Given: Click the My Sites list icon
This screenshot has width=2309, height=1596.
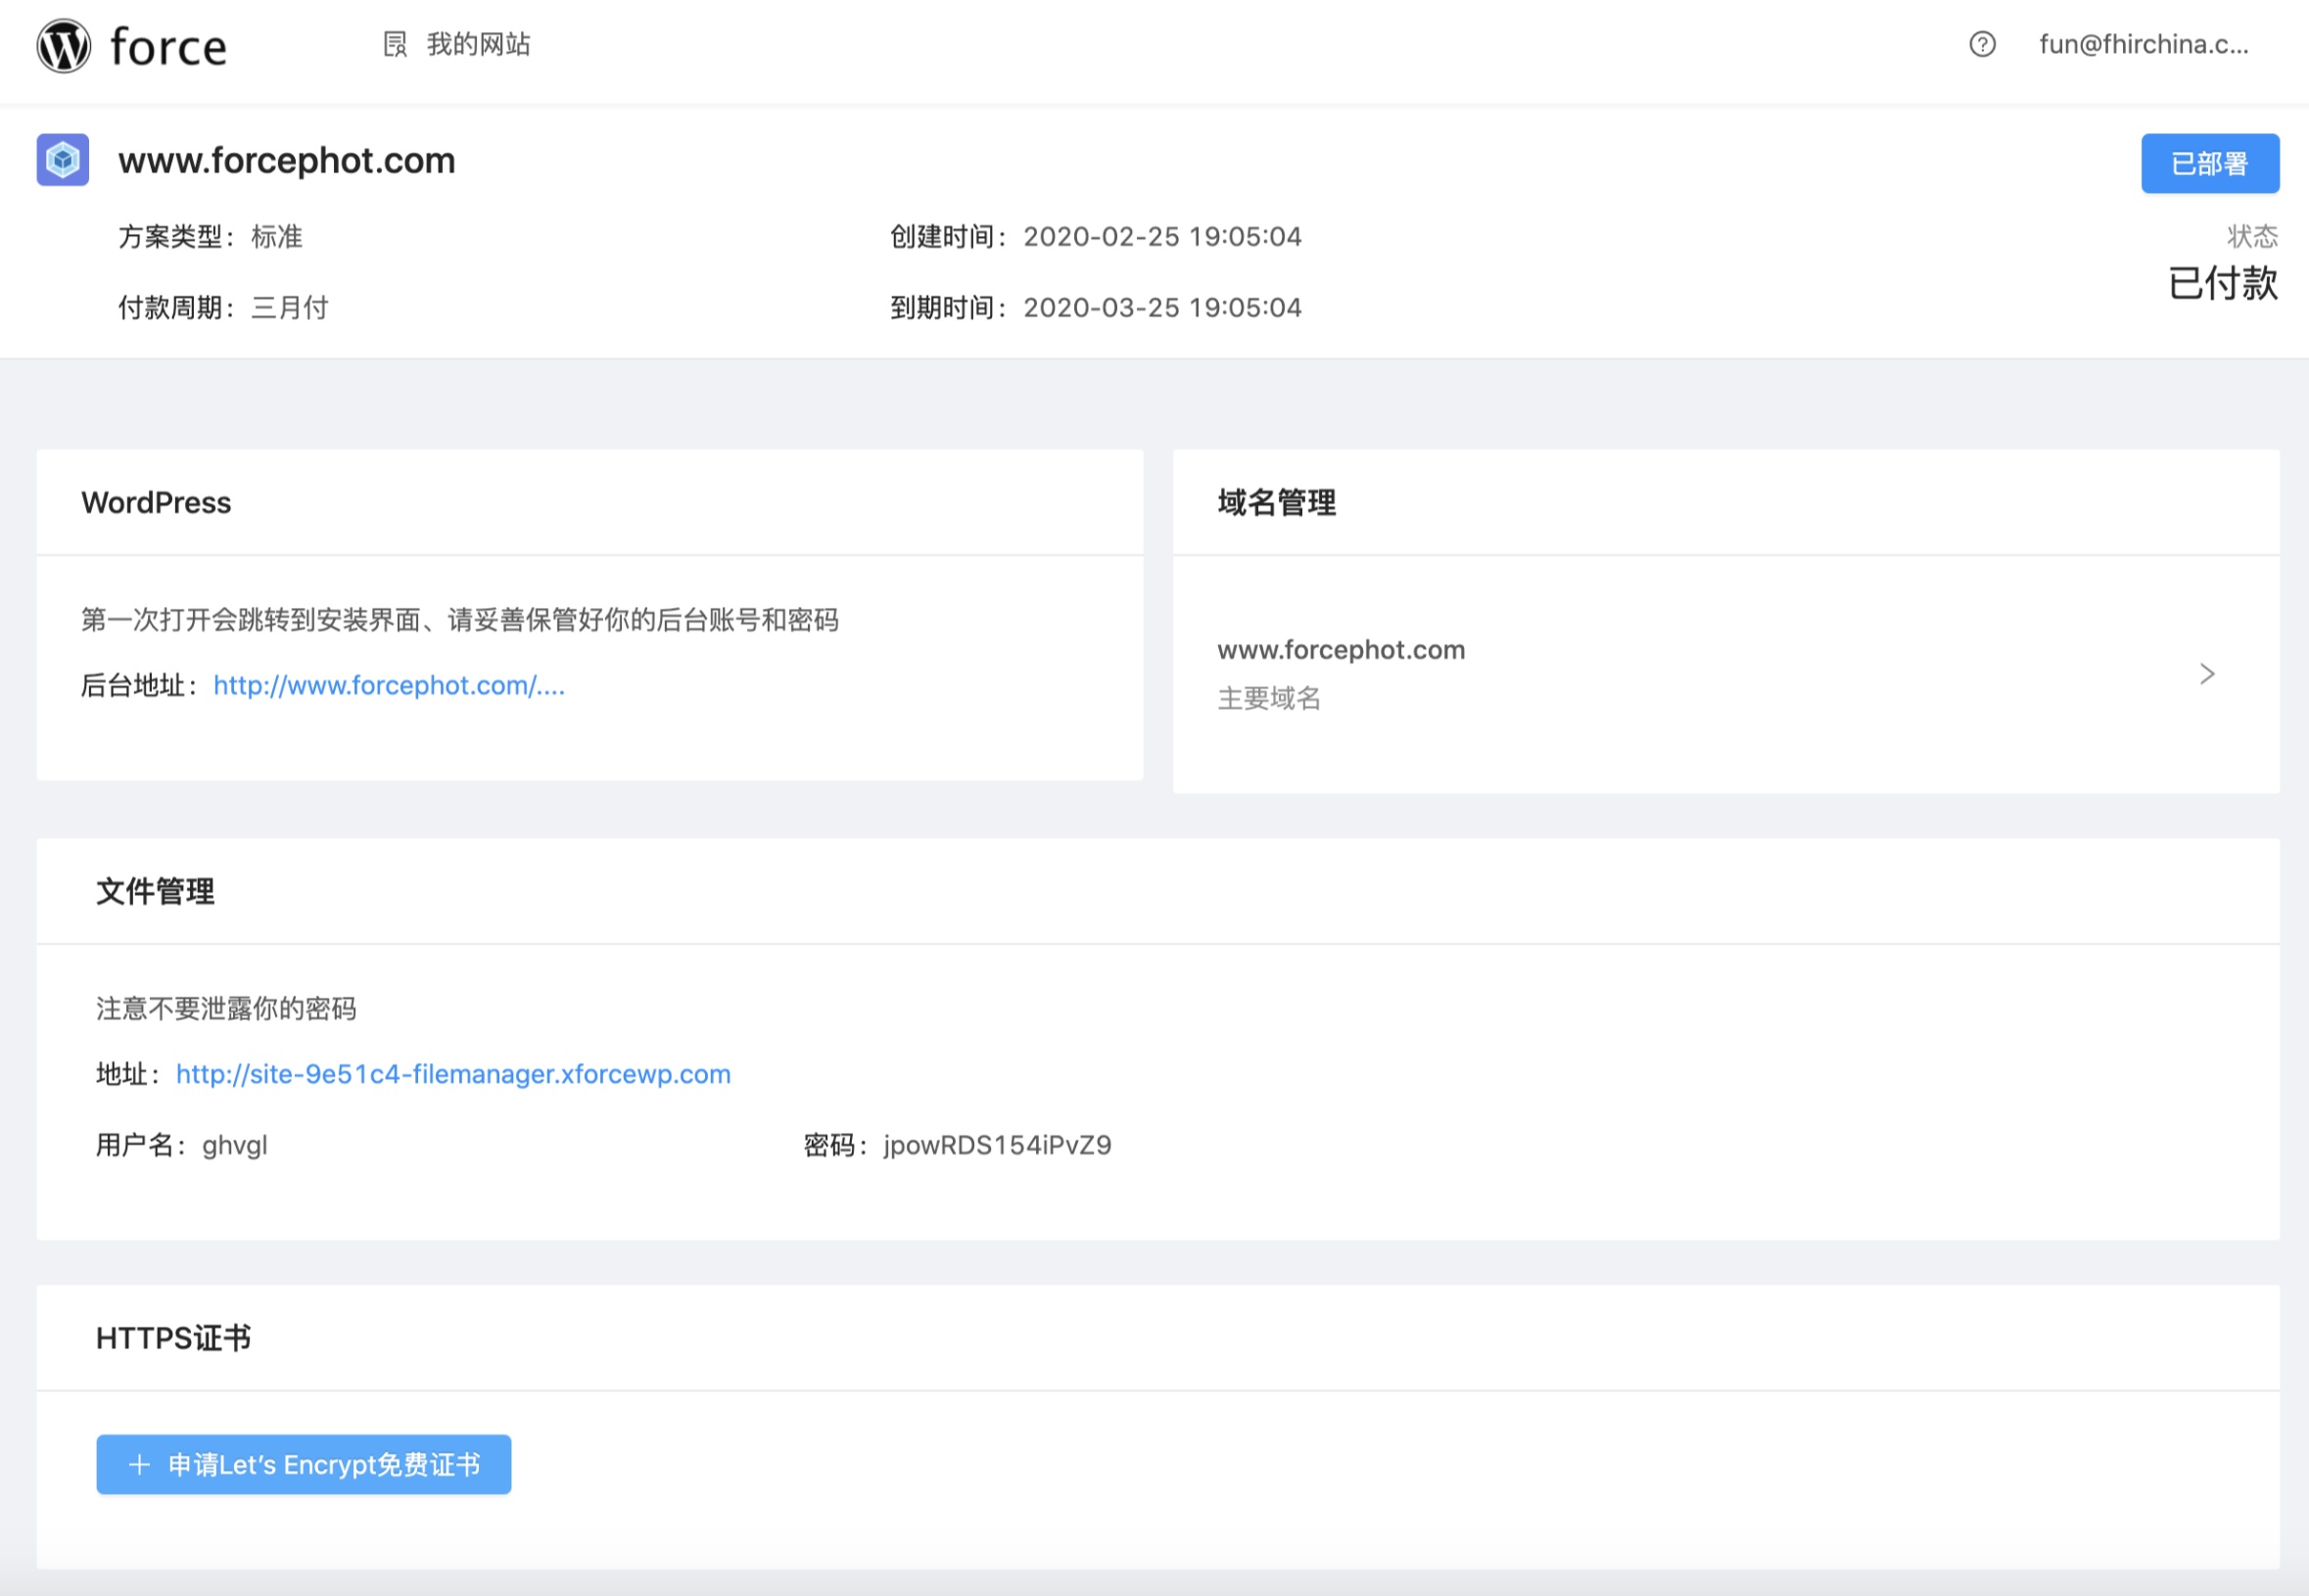Looking at the screenshot, I should point(395,44).
